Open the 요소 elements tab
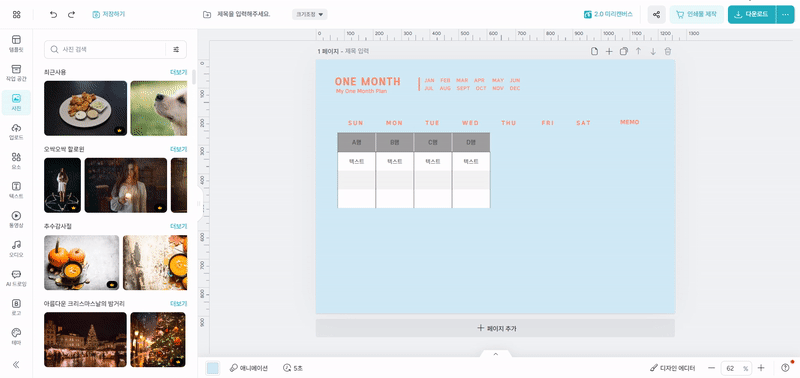Image resolution: width=800 pixels, height=378 pixels. pos(16,161)
